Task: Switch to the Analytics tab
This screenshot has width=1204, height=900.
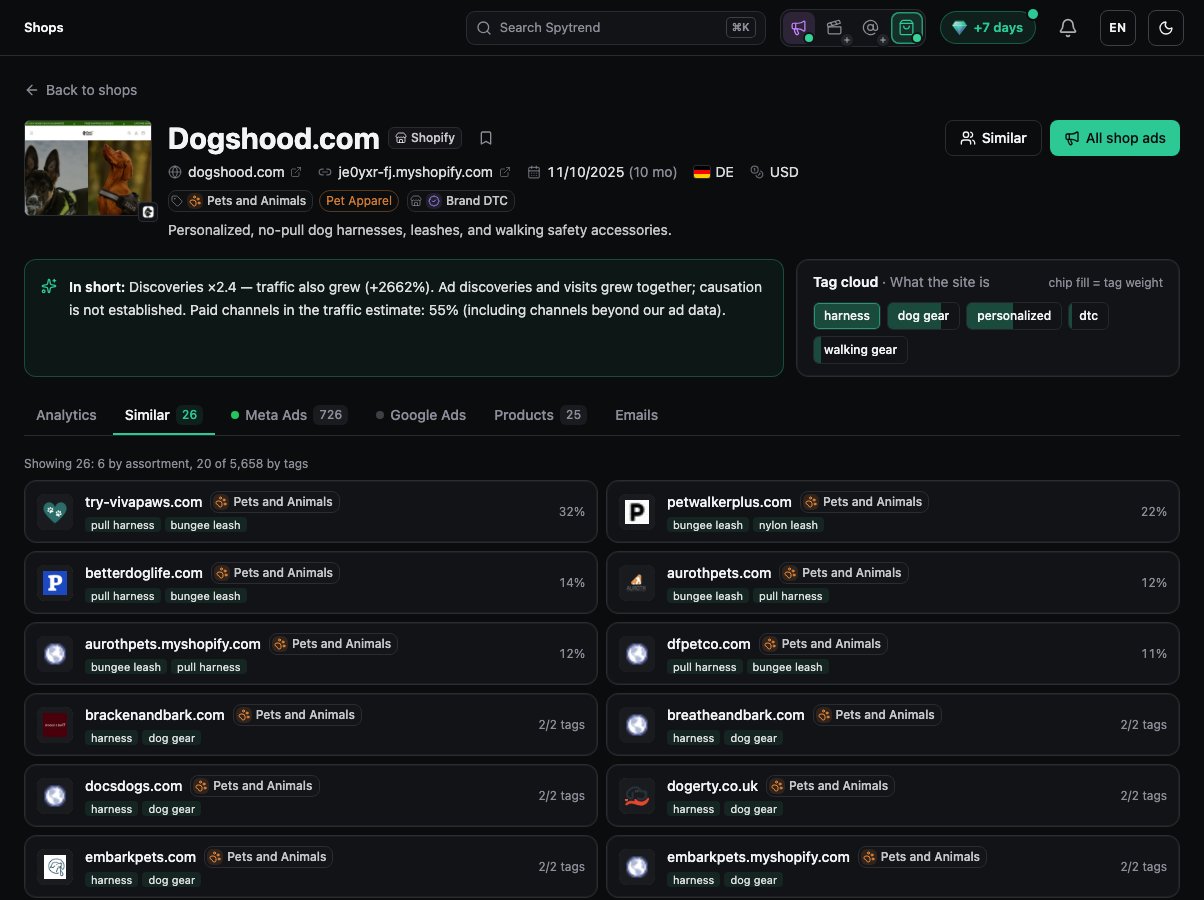Action: click(66, 415)
